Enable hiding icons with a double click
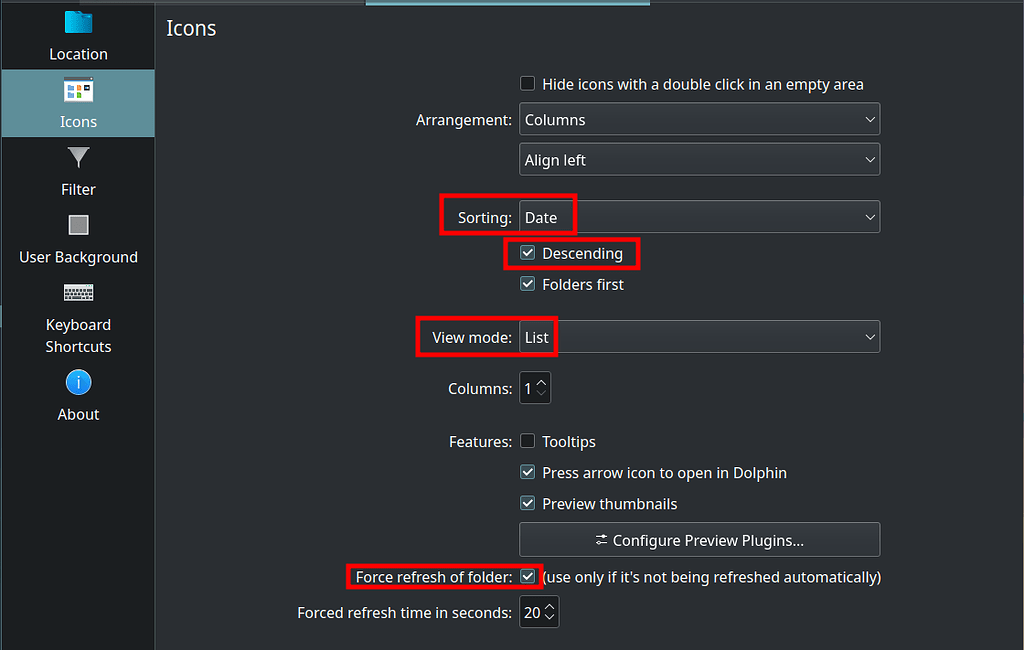 527,84
